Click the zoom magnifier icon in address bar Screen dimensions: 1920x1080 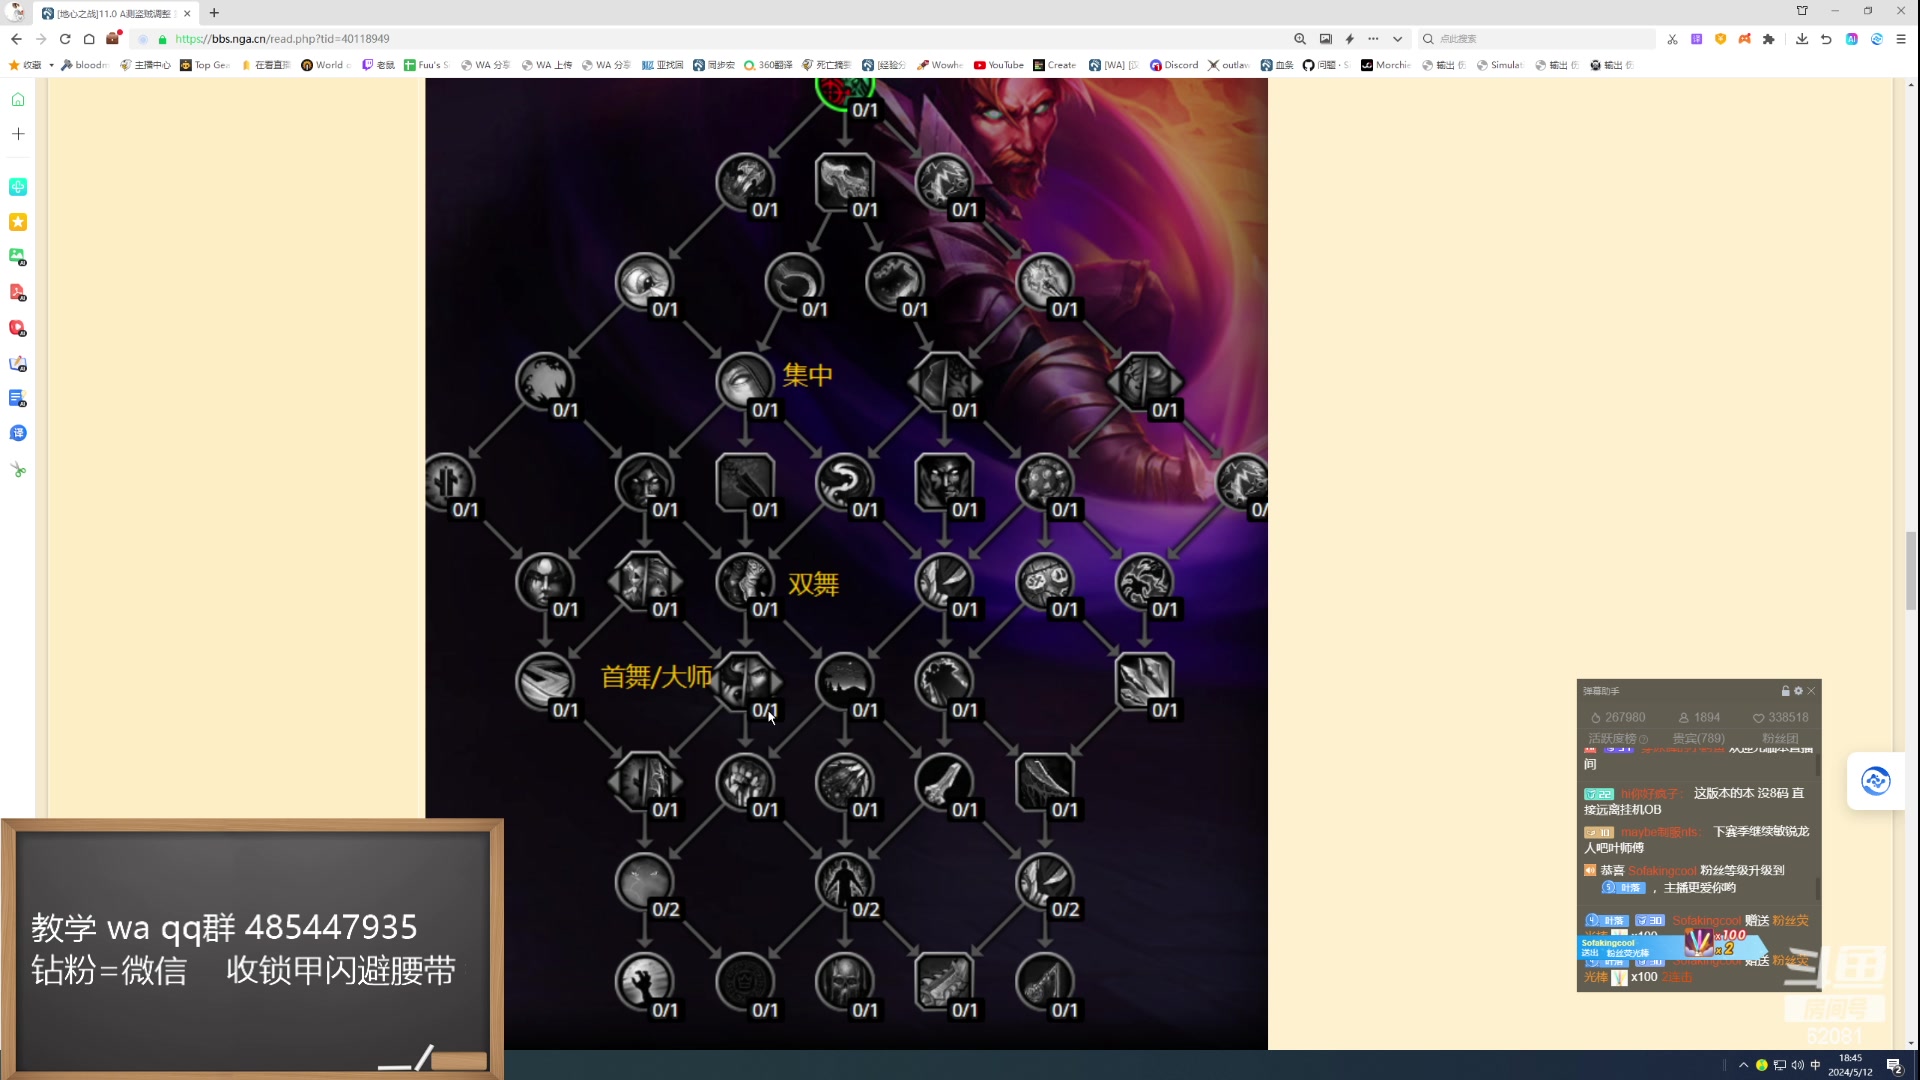click(x=1300, y=39)
